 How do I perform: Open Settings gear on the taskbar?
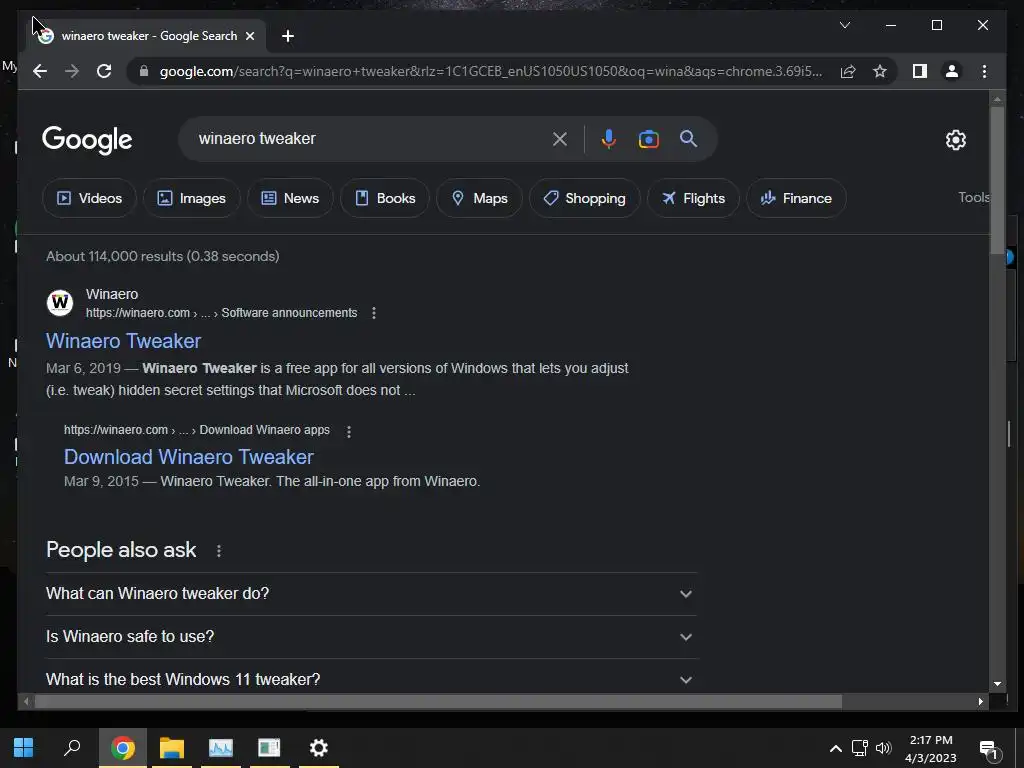click(x=318, y=748)
